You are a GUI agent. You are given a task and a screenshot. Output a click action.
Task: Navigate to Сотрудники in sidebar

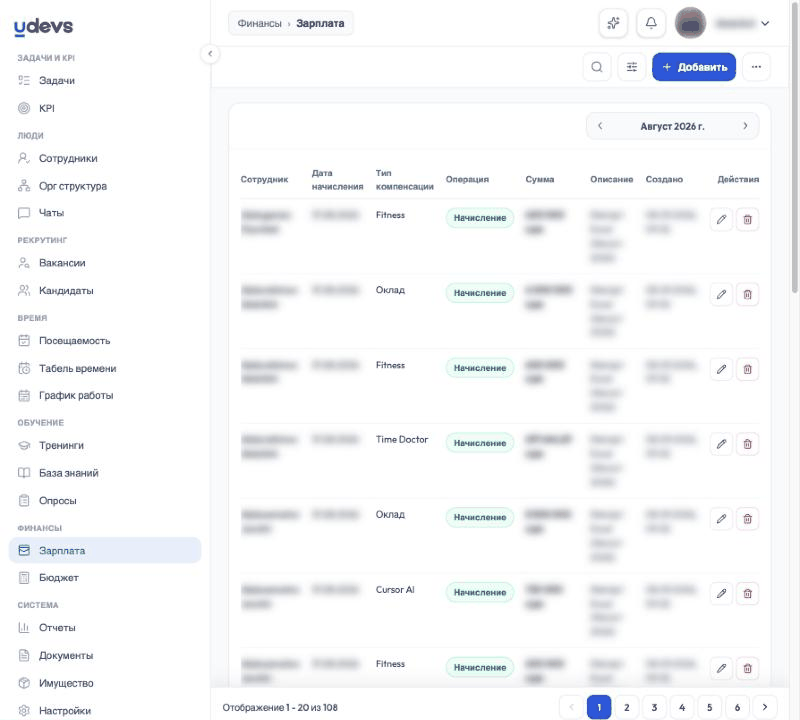[68, 158]
